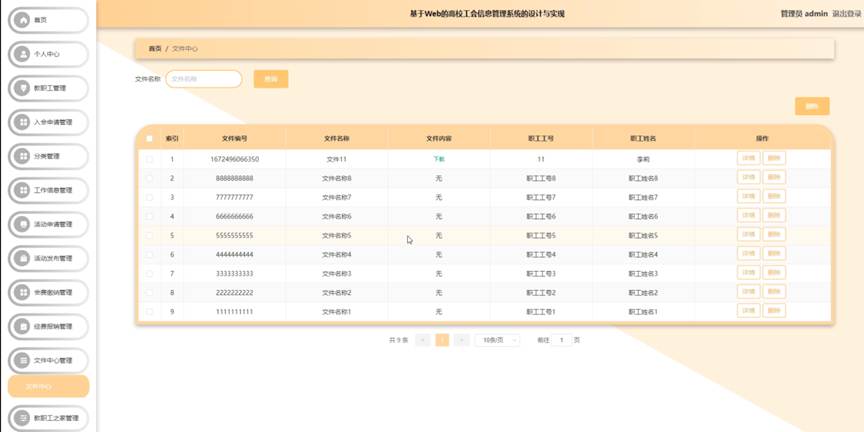Image resolution: width=864 pixels, height=432 pixels.
Task: Click 删除 for the 文件名称2 row
Action: tap(774, 291)
